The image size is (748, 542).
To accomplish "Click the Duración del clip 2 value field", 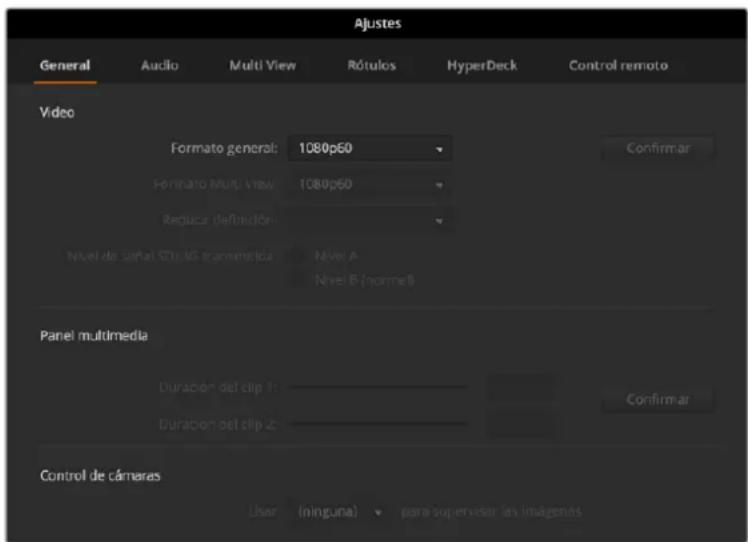I will [522, 424].
